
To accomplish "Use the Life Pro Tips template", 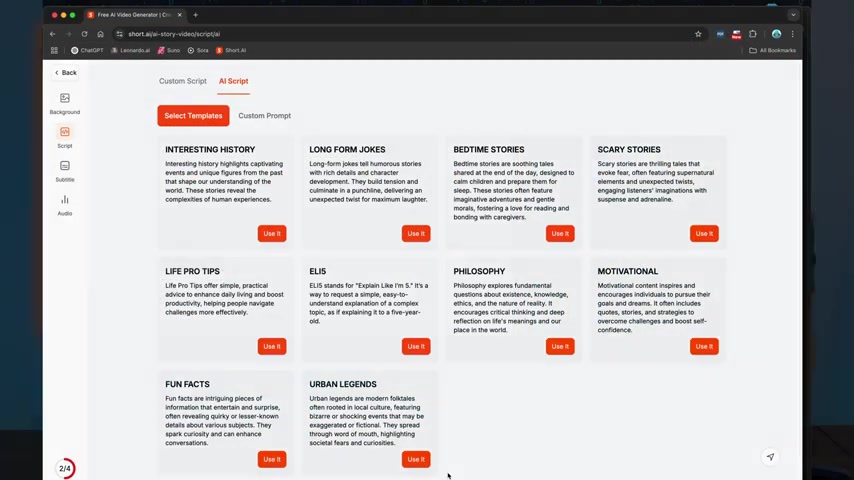I will pyautogui.click(x=272, y=347).
